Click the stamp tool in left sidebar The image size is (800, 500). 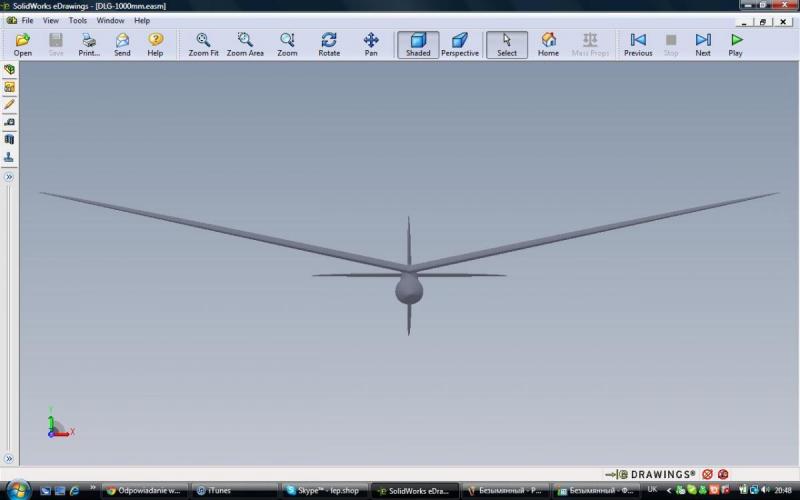click(9, 157)
